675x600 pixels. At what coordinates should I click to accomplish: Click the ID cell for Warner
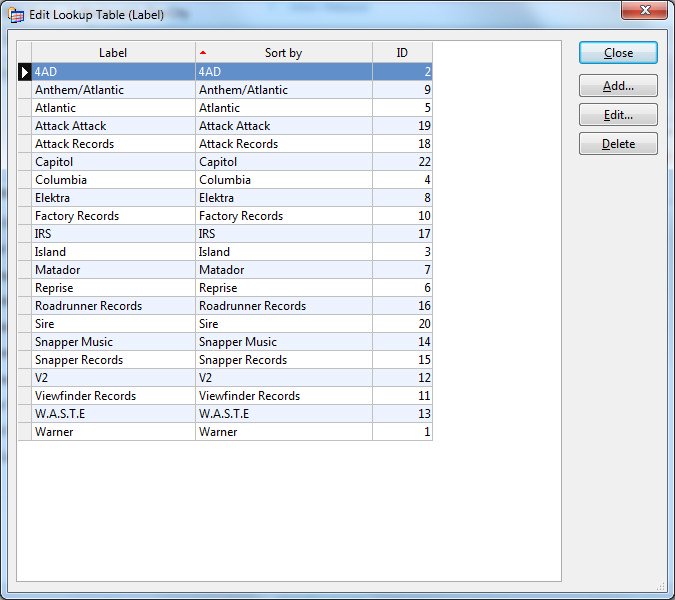pos(402,432)
